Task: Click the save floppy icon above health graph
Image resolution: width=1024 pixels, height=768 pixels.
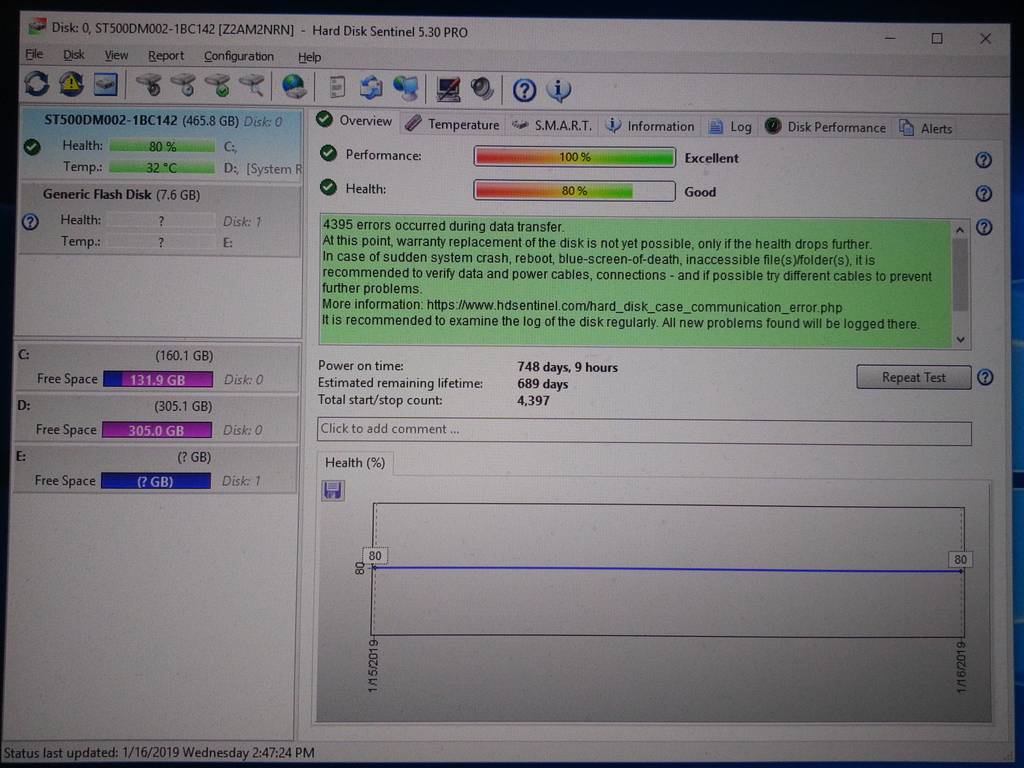Action: click(333, 491)
